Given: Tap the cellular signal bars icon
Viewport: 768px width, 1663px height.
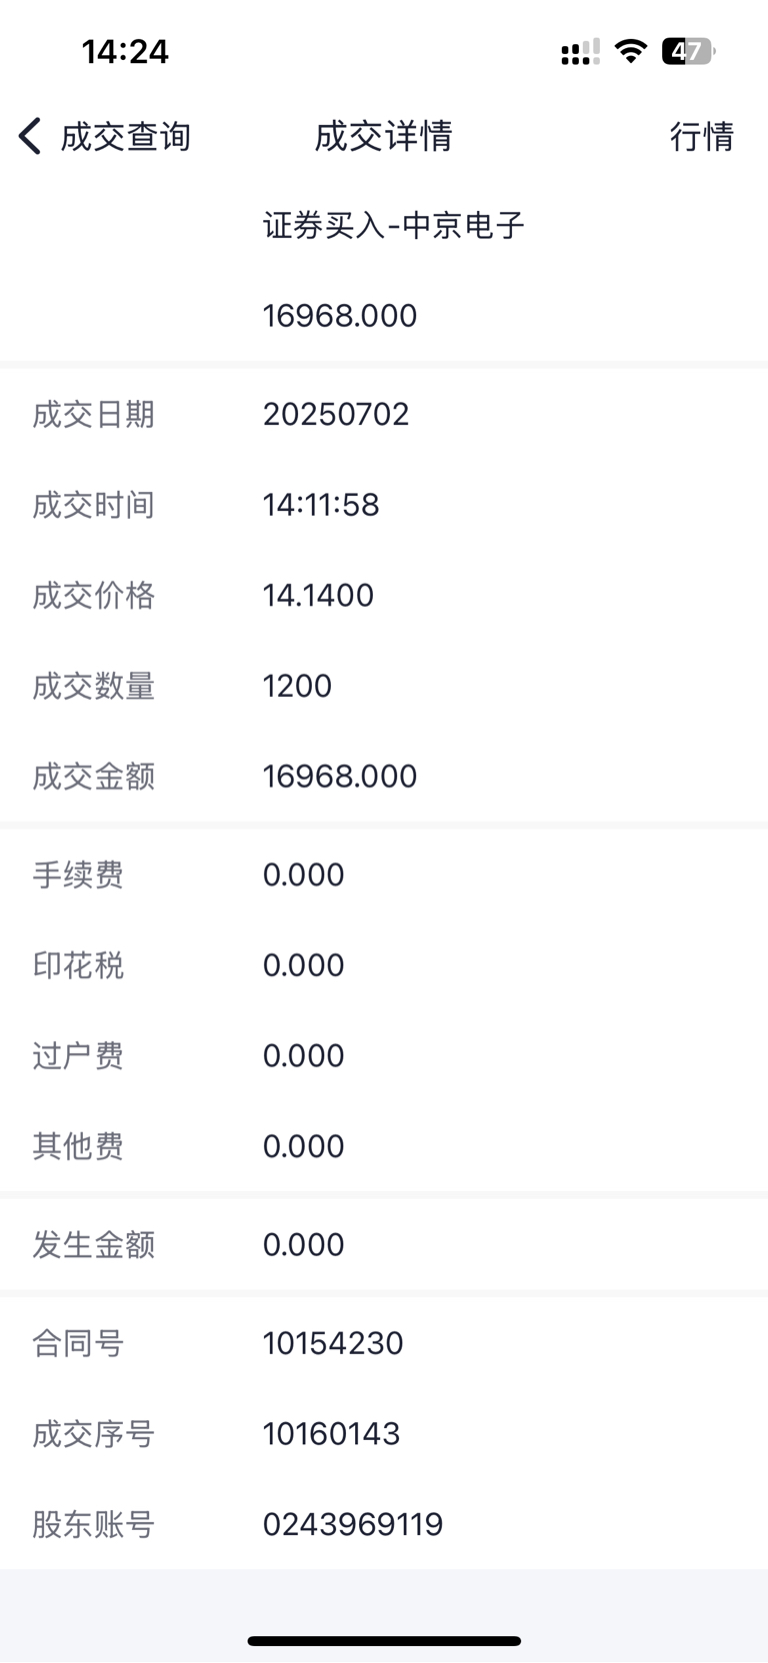Looking at the screenshot, I should pyautogui.click(x=580, y=52).
